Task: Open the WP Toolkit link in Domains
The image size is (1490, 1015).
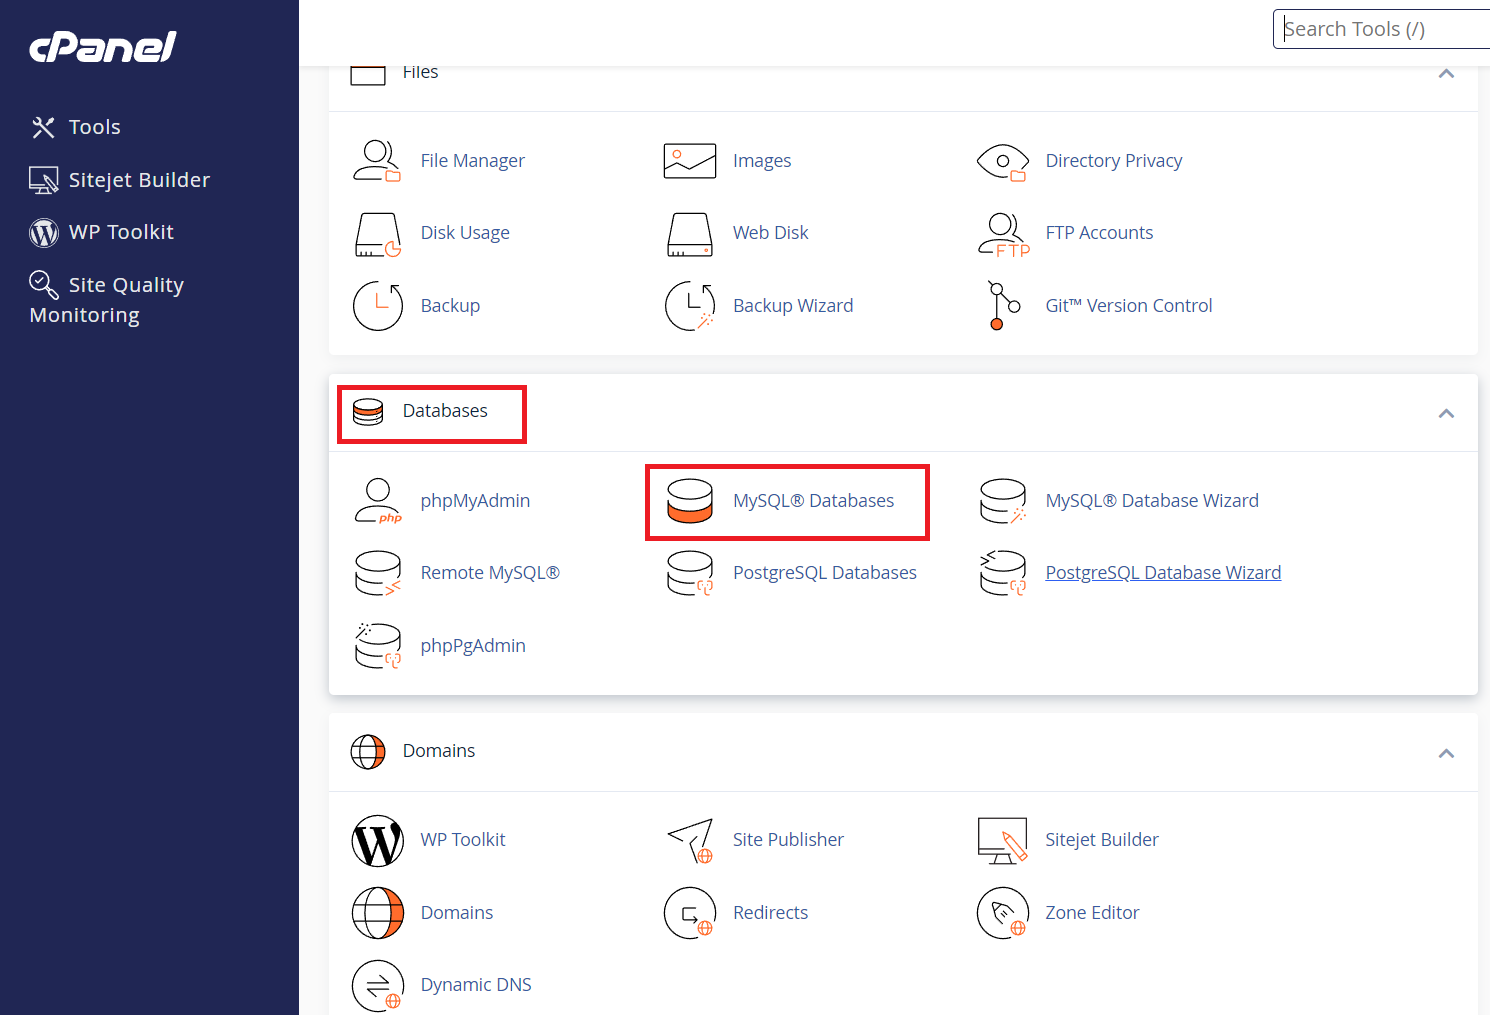Action: tap(463, 840)
